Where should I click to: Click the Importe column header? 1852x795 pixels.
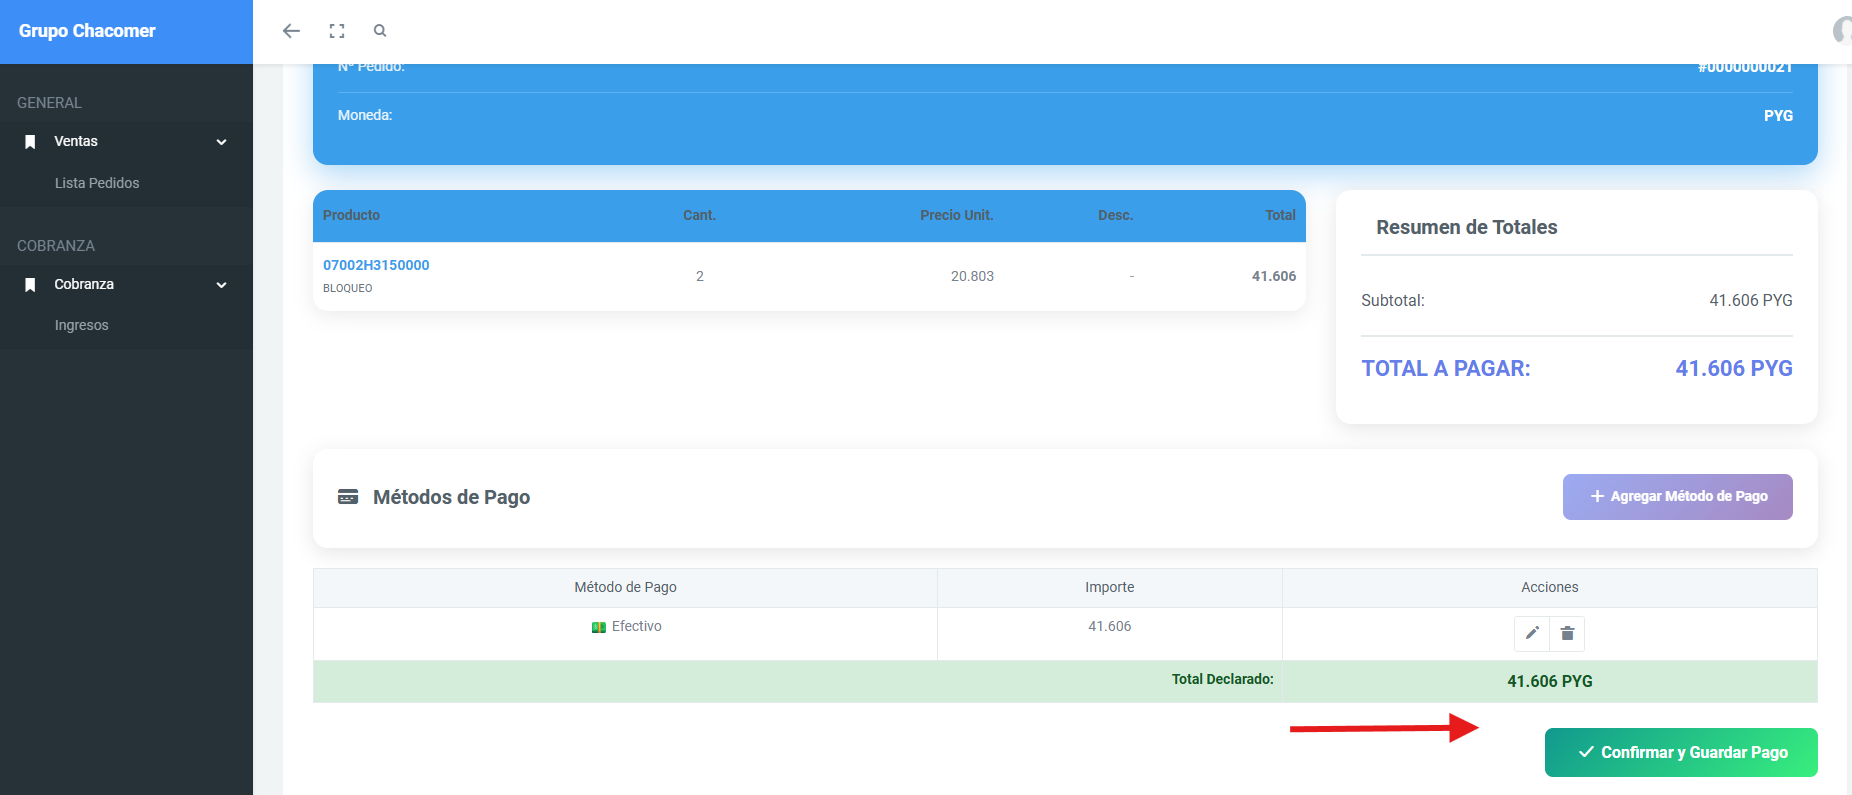[1109, 587]
